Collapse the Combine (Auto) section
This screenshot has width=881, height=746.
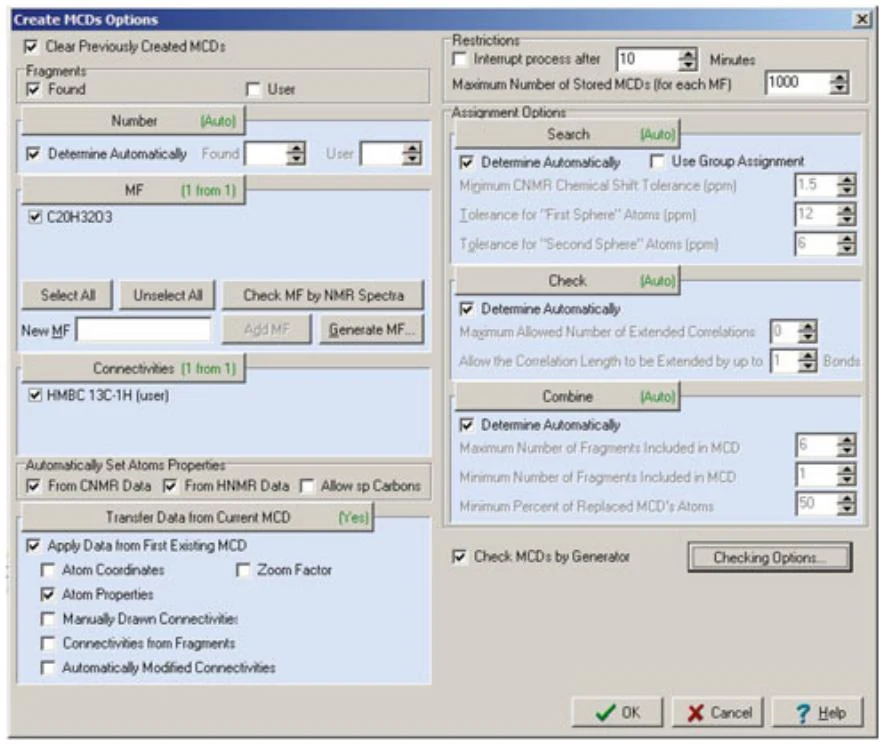coord(567,397)
